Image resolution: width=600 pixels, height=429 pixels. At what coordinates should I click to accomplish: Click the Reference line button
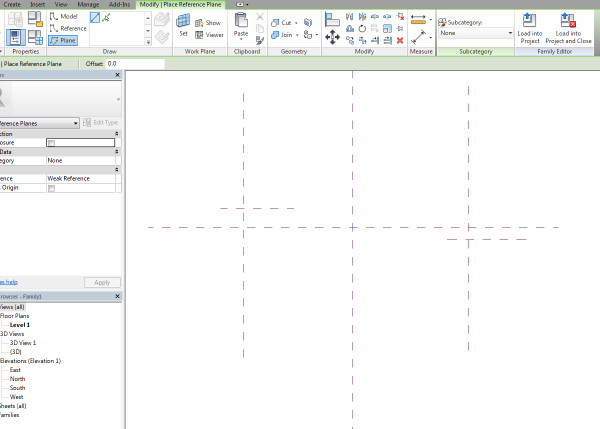coord(68,28)
